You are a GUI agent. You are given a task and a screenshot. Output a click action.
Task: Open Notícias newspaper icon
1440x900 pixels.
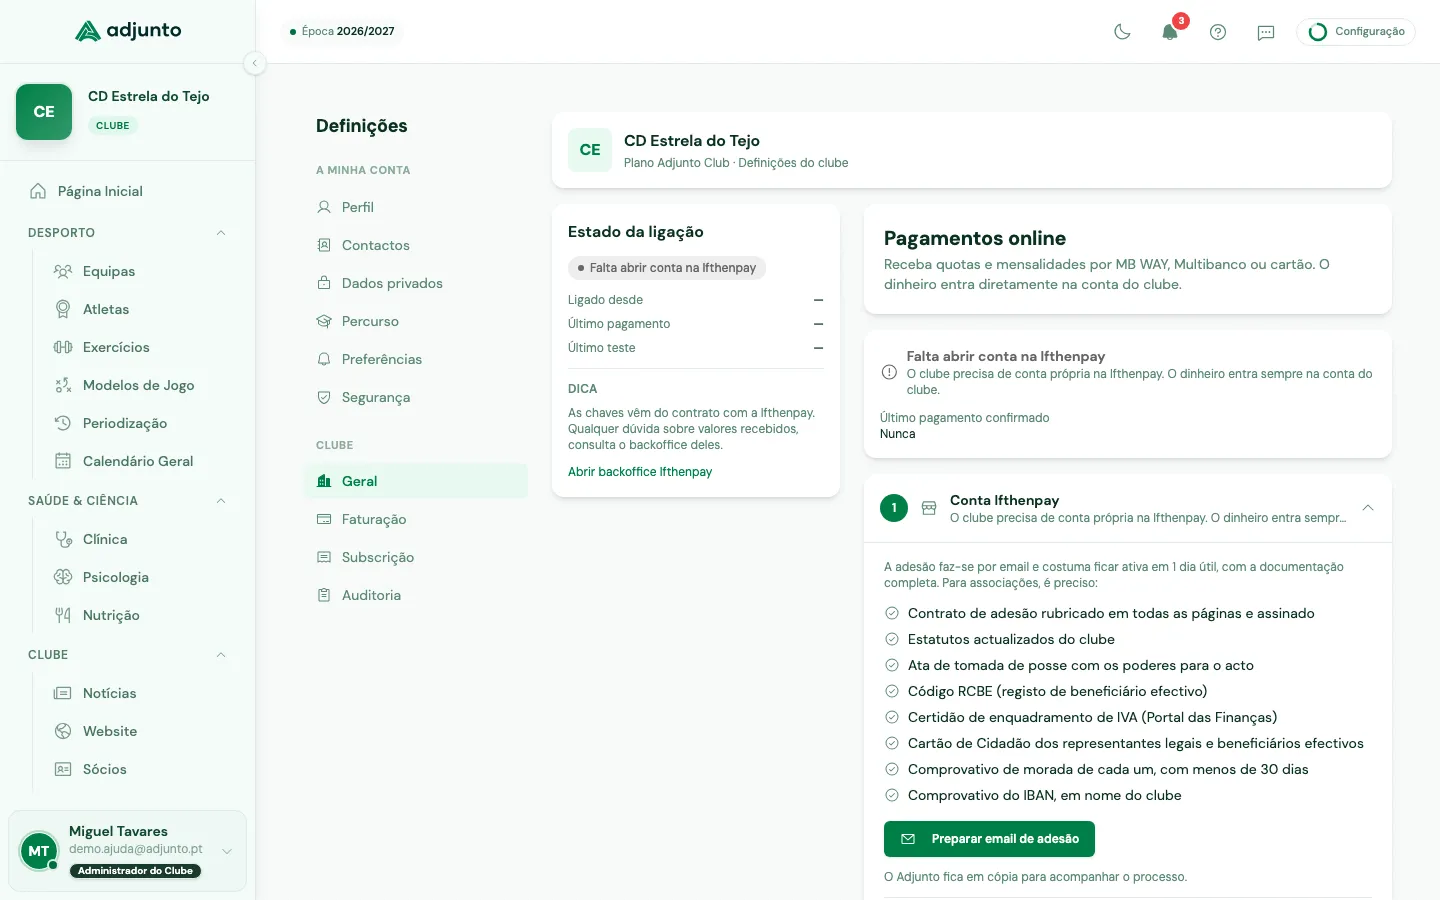pyautogui.click(x=63, y=693)
